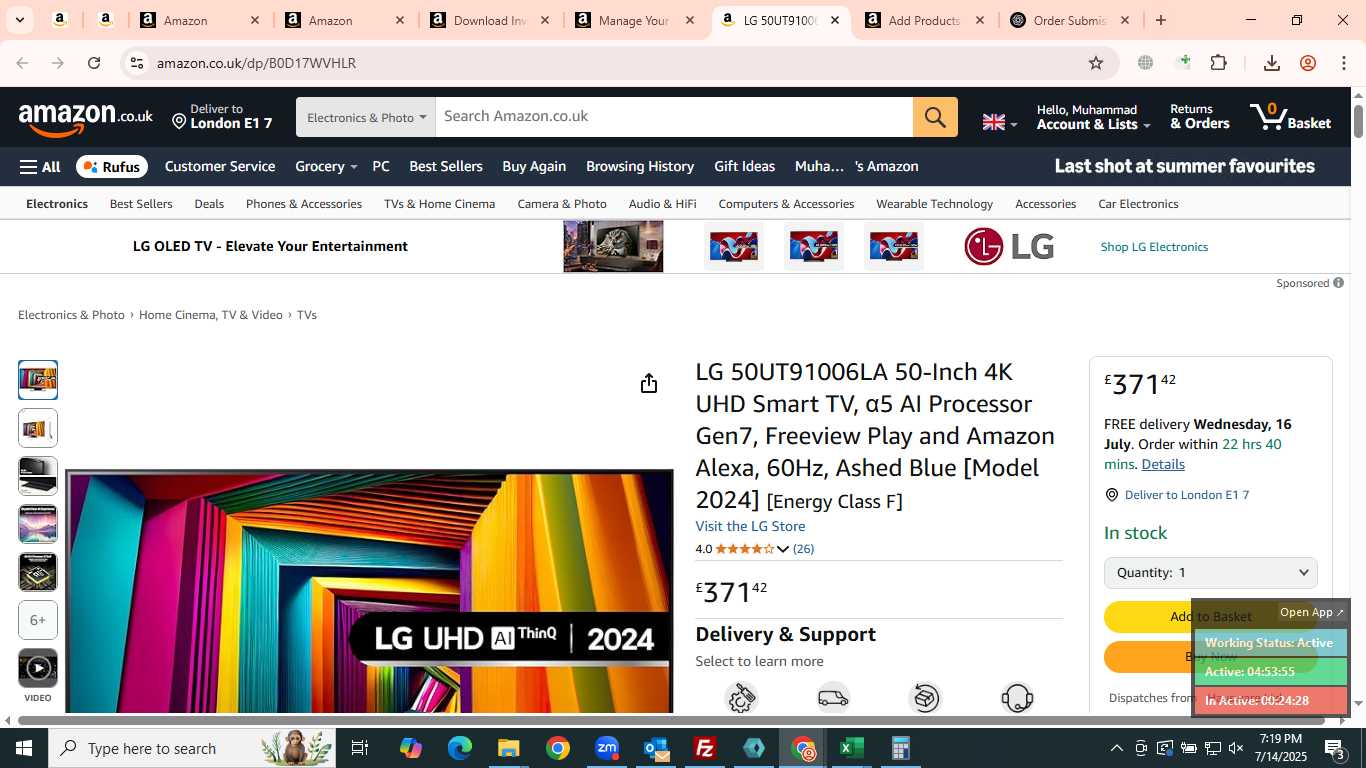
Task: Expand the star rating breakdown chevron
Action: coord(783,549)
